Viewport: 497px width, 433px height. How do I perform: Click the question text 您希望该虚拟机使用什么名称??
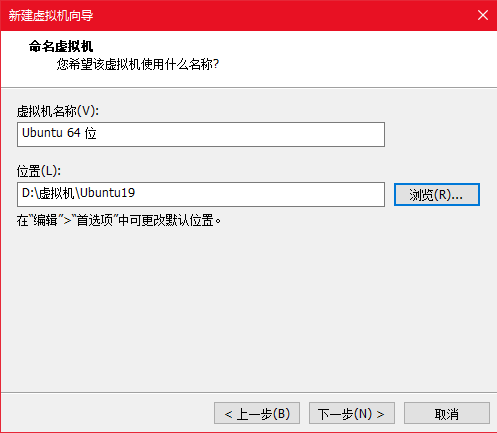point(138,64)
